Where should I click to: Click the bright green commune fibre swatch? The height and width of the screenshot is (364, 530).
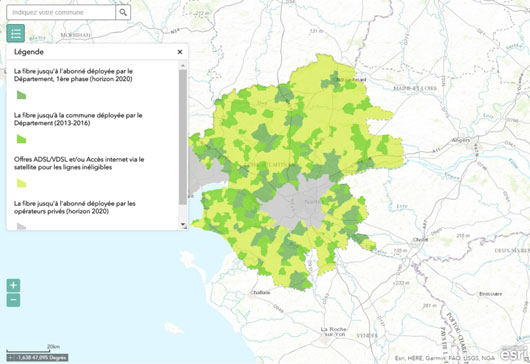coord(21,139)
